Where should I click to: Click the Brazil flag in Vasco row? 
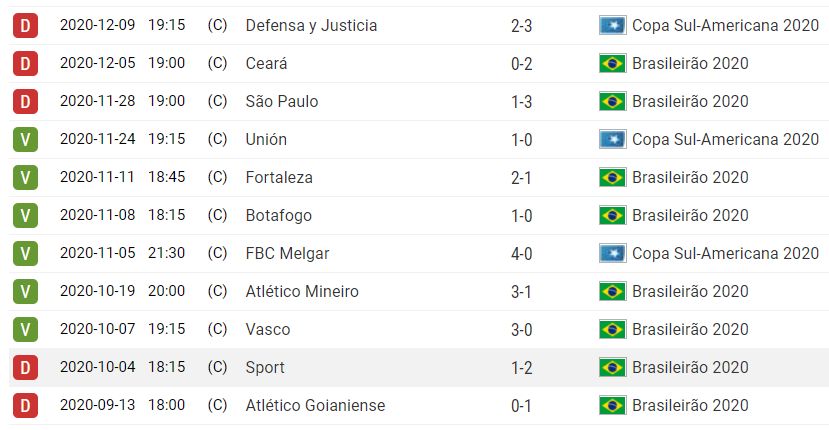612,329
